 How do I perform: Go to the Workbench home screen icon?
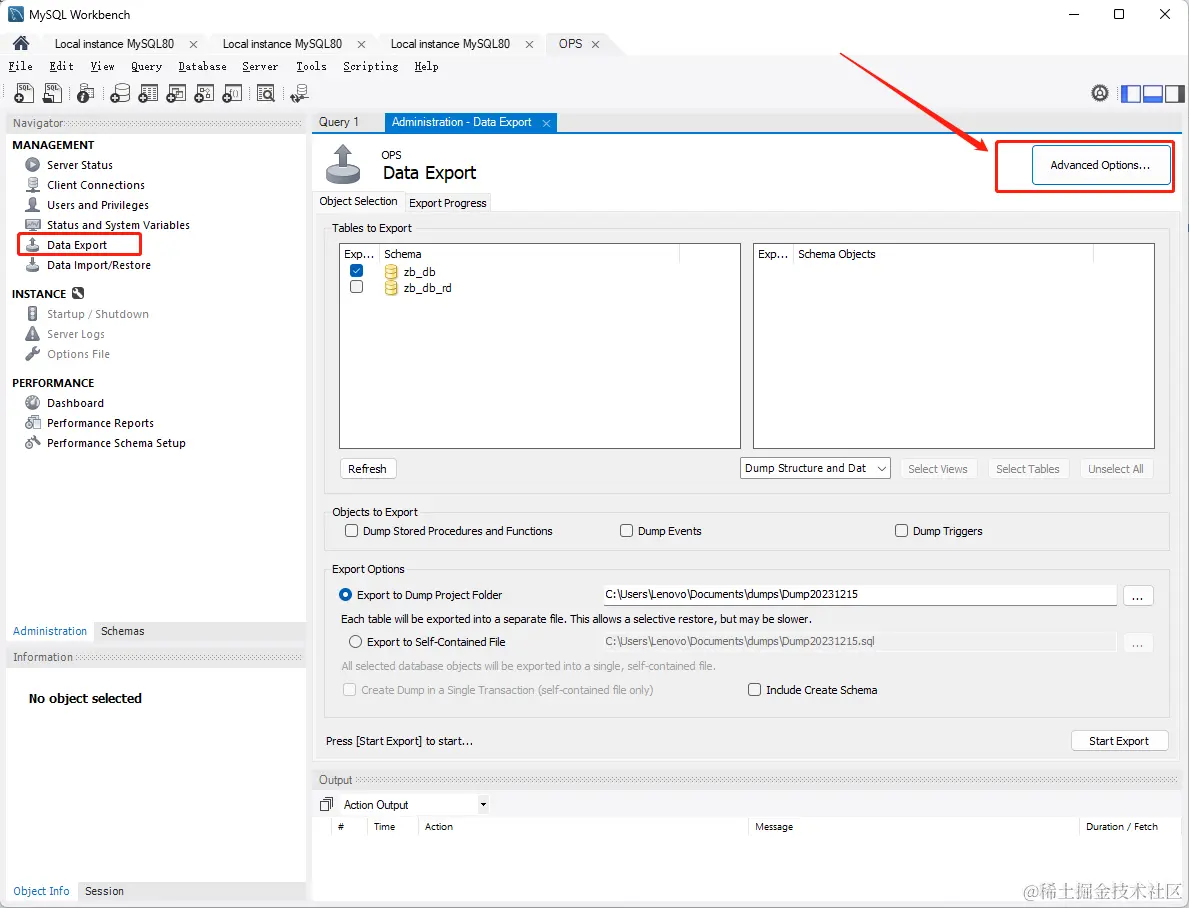(20, 43)
